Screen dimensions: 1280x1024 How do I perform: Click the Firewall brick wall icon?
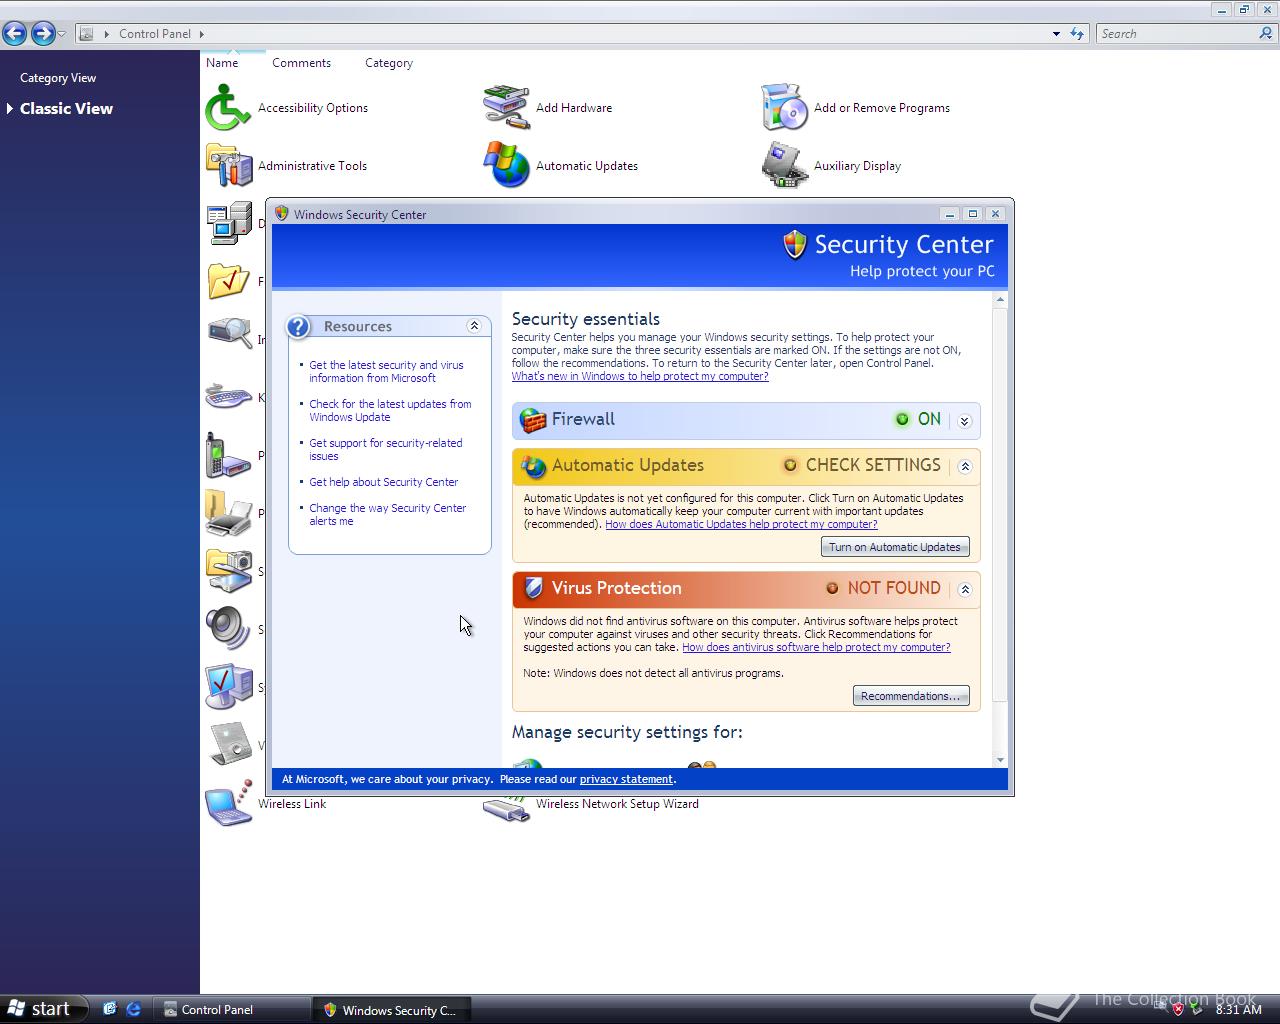(x=533, y=420)
